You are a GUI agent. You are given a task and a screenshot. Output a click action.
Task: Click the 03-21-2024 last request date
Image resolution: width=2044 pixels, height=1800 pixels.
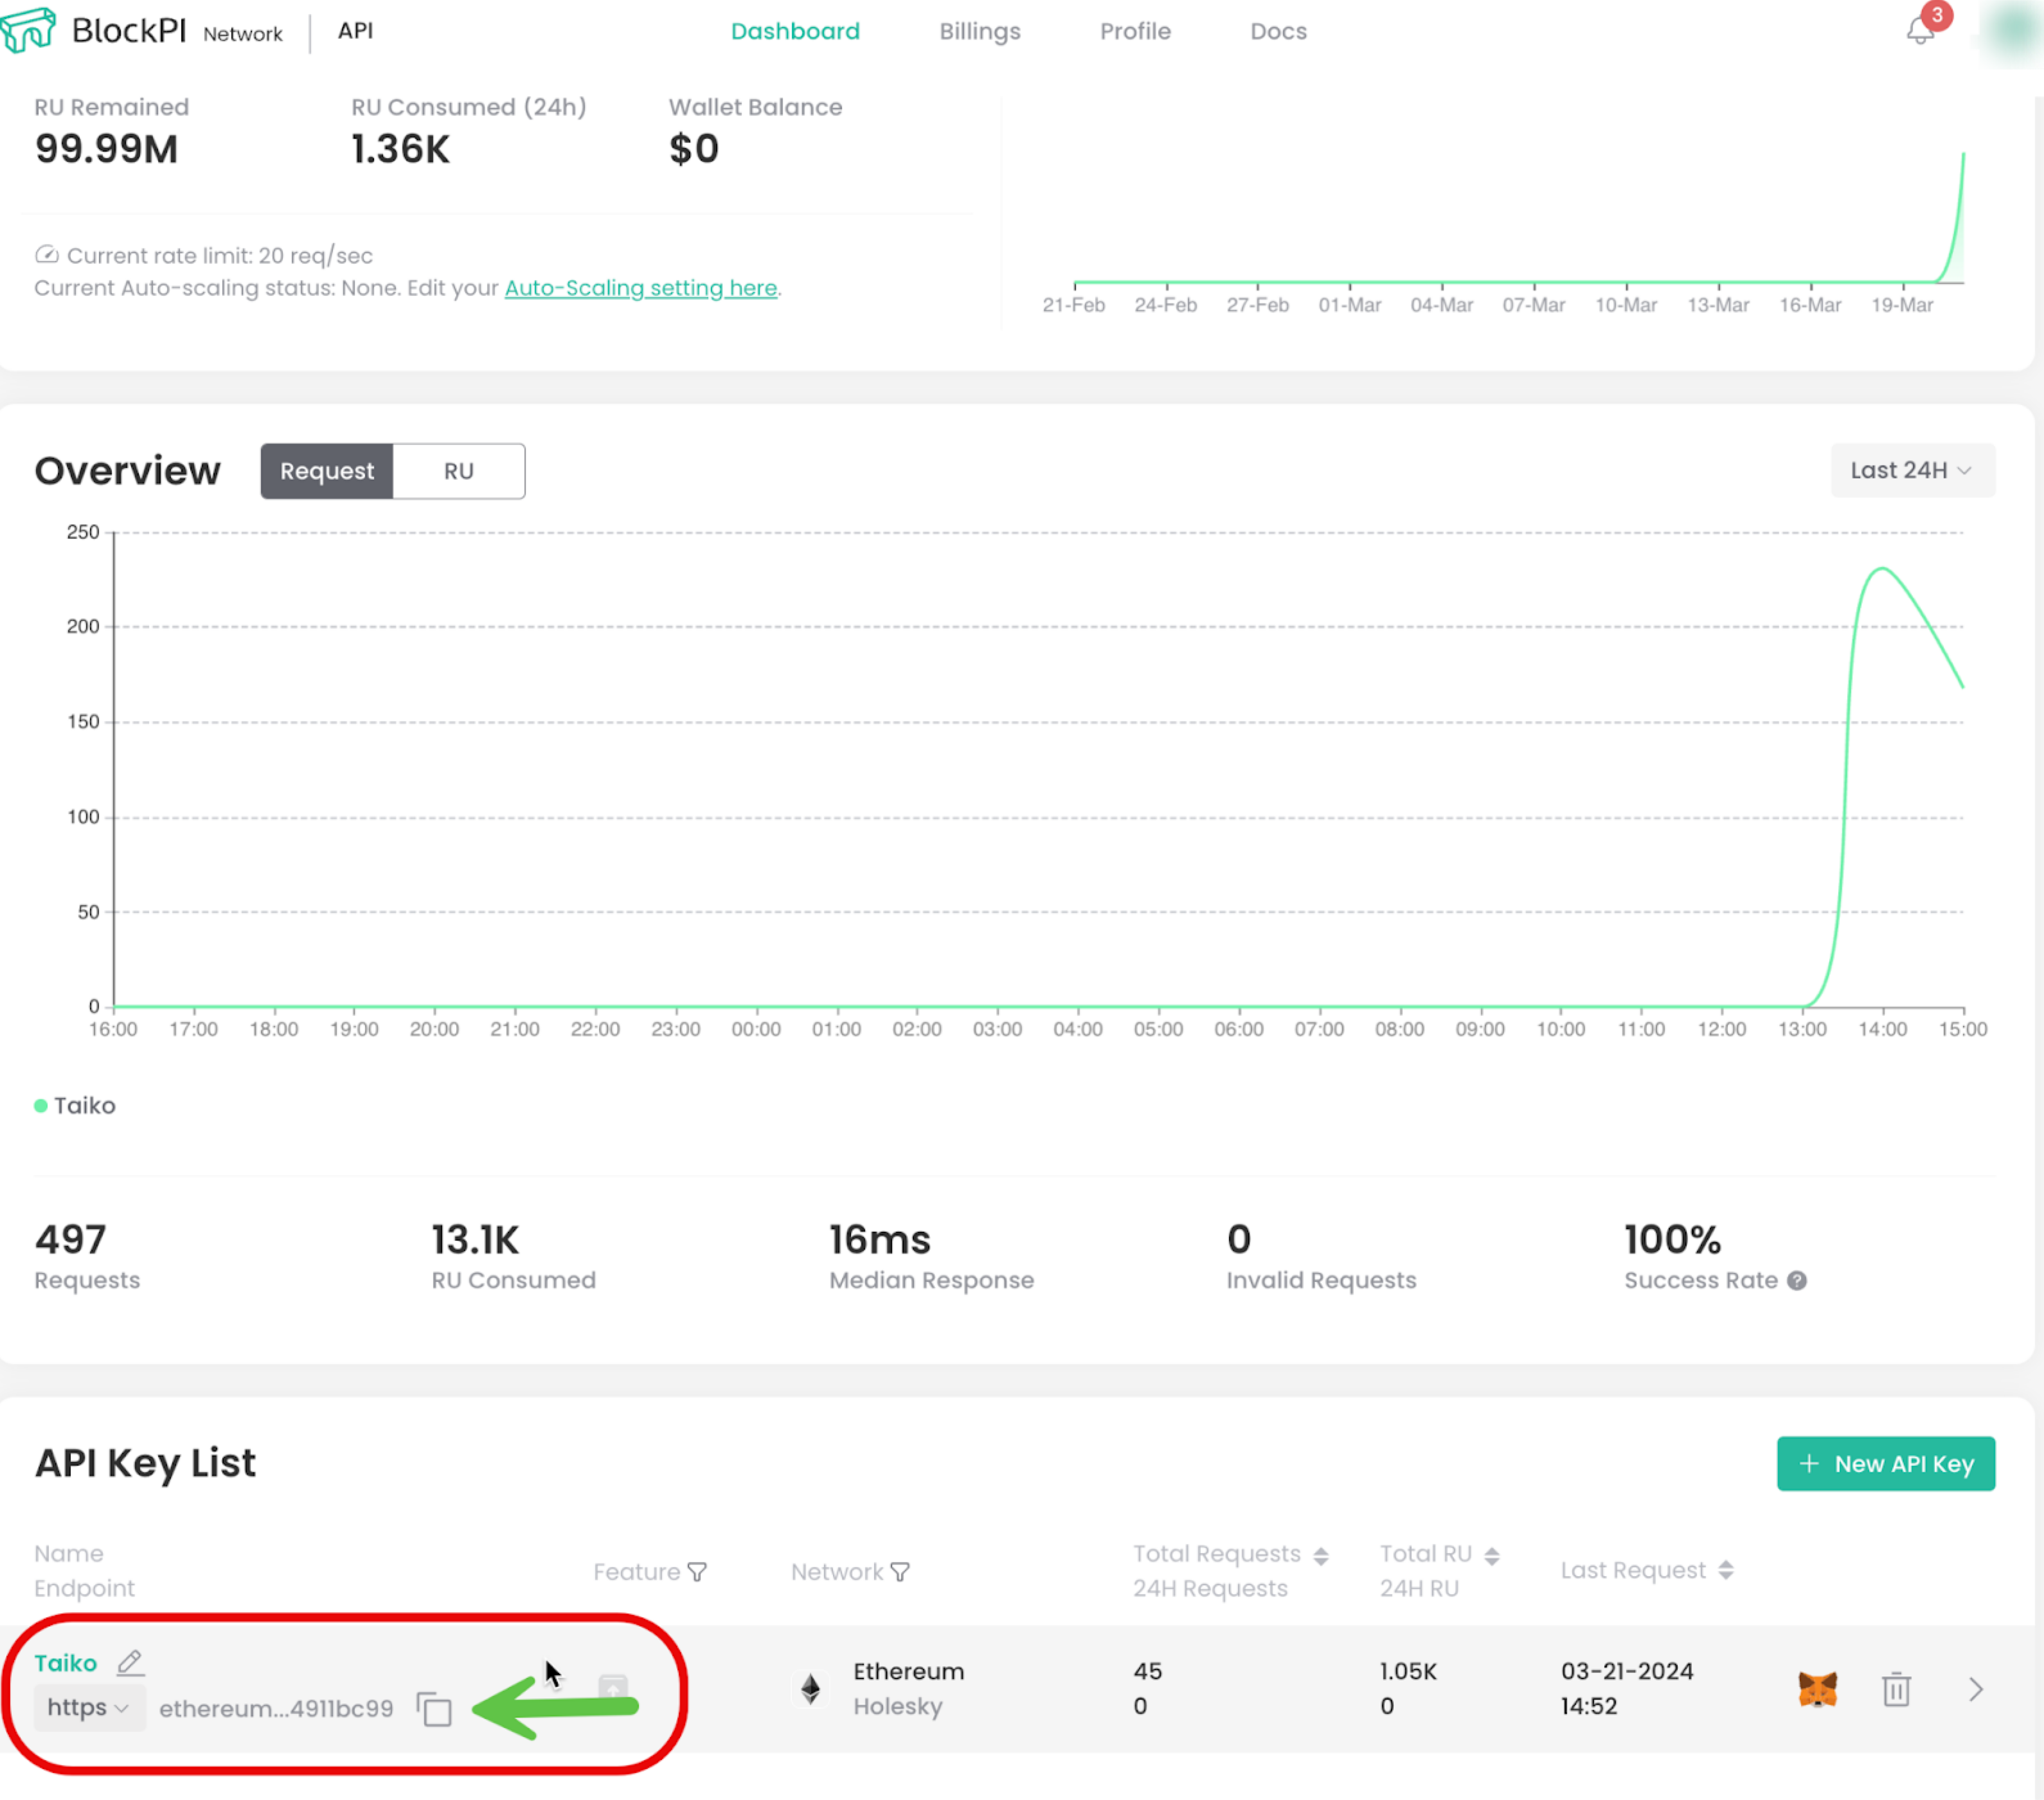[1627, 1671]
